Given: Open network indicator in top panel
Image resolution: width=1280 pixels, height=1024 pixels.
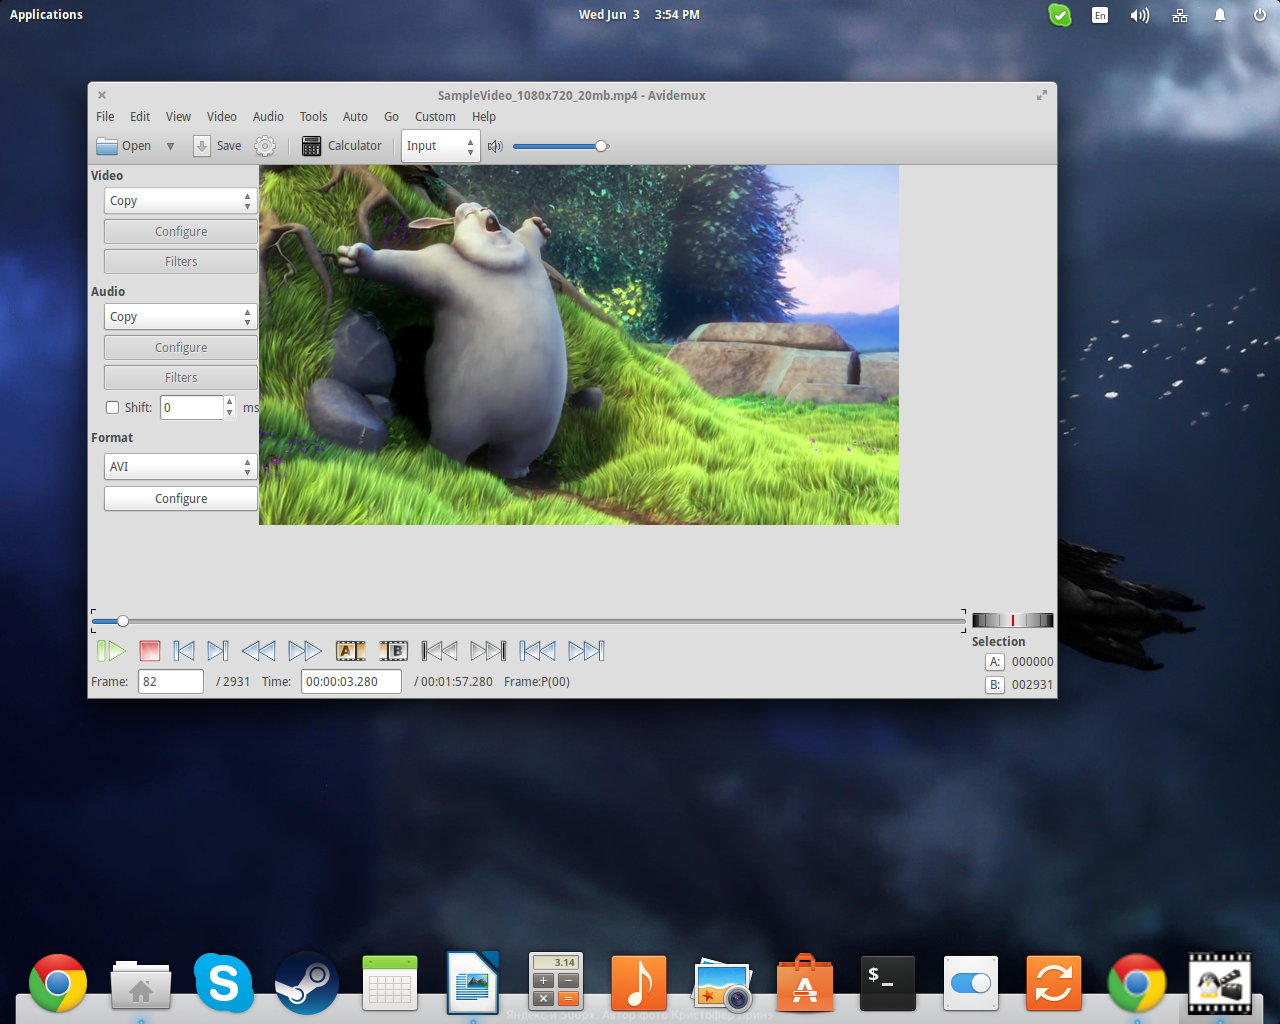Looking at the screenshot, I should [x=1180, y=15].
